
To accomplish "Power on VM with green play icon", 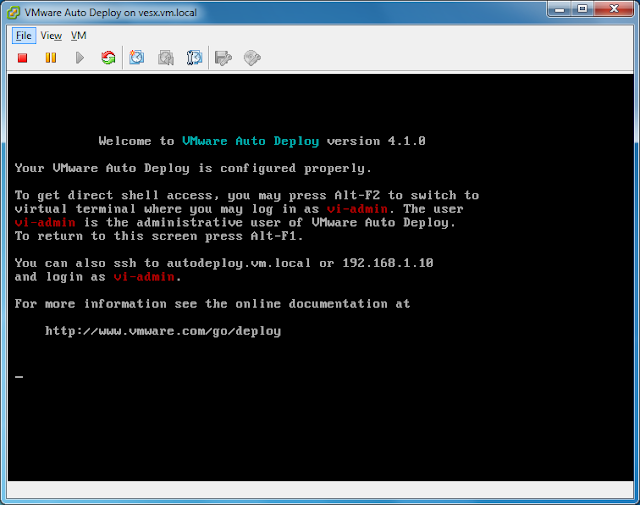I will click(x=80, y=58).
